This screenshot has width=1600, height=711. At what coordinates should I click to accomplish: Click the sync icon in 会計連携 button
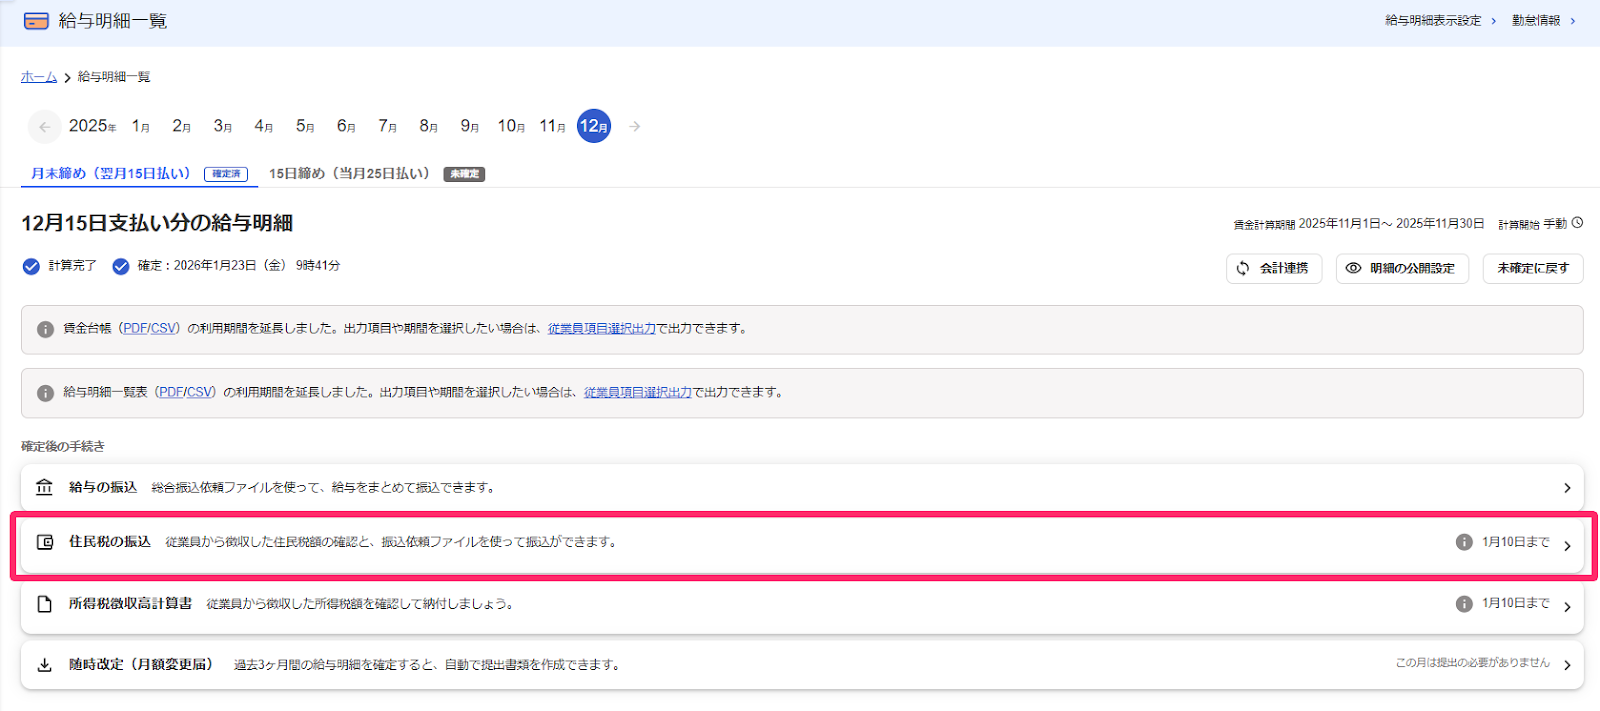click(1243, 268)
